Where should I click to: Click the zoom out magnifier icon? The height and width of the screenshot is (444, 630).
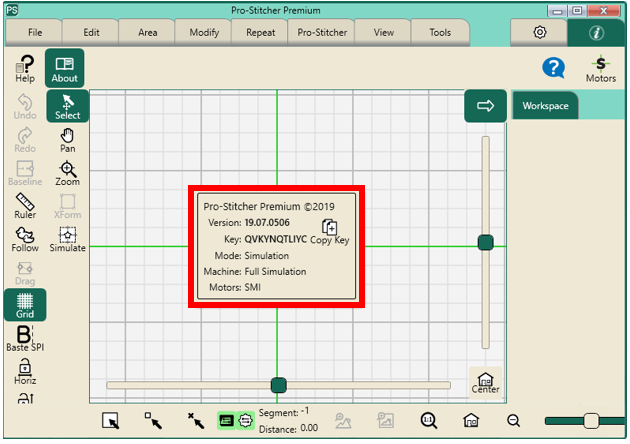click(x=513, y=421)
